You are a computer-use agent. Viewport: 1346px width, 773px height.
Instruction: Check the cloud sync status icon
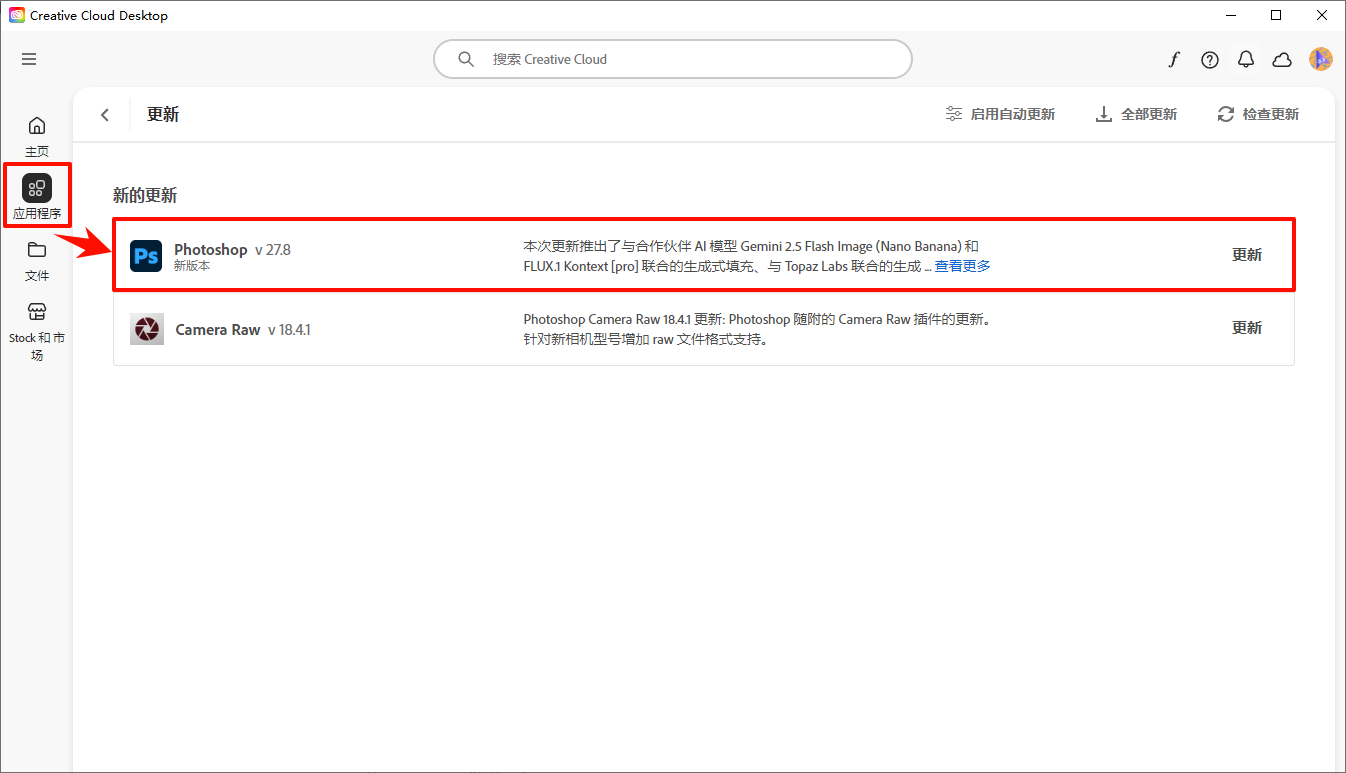point(1282,60)
